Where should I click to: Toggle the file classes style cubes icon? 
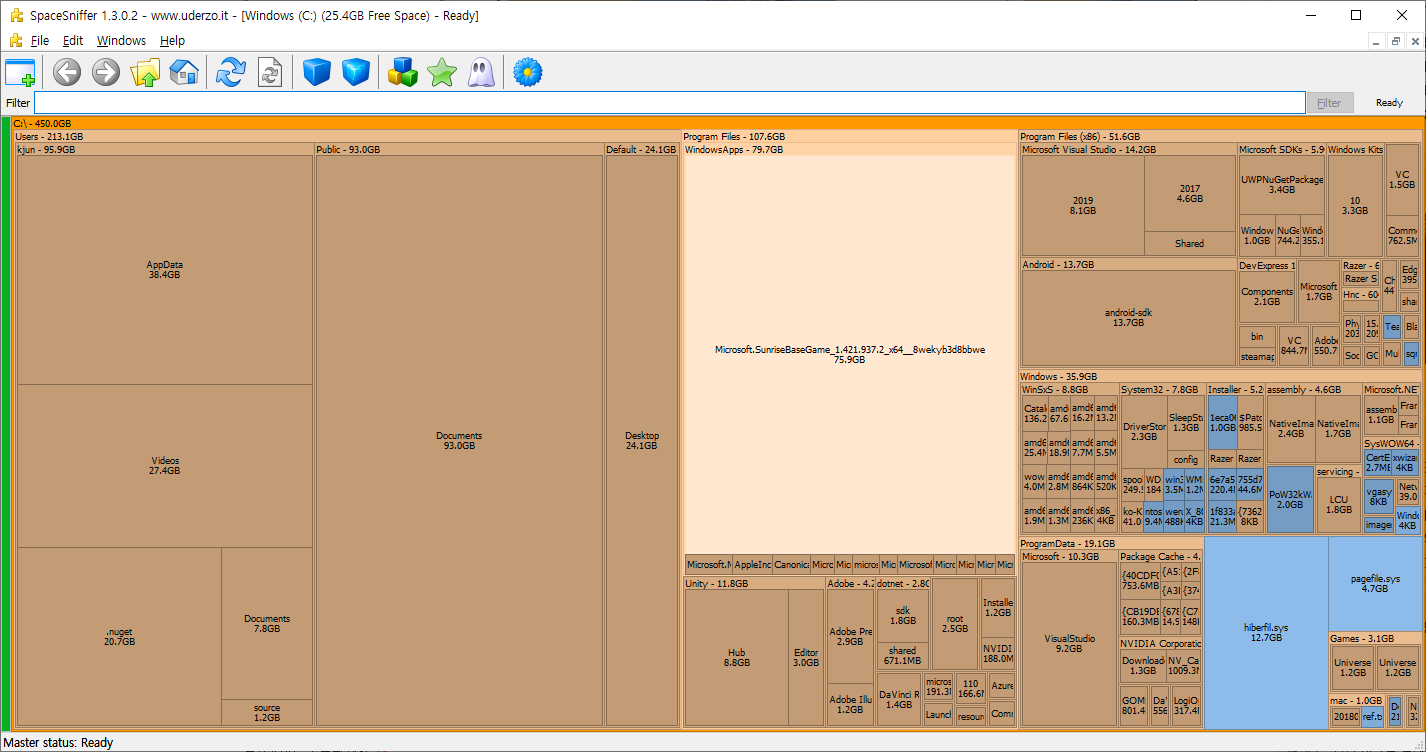click(403, 72)
